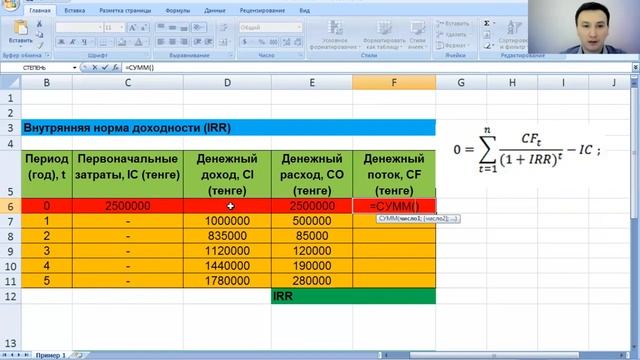
Task: Select row 7 header
Action: (x=10, y=222)
